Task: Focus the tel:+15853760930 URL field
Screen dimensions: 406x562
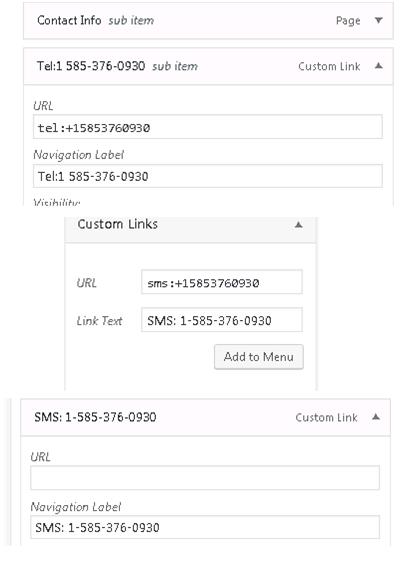Action: pyautogui.click(x=208, y=127)
